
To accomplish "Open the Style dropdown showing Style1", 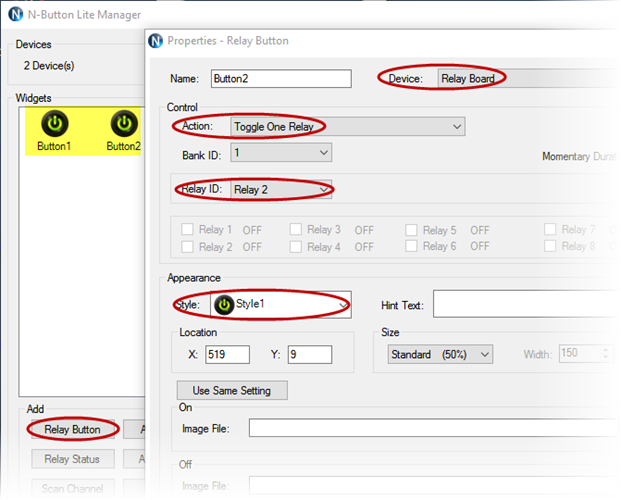I will point(280,305).
